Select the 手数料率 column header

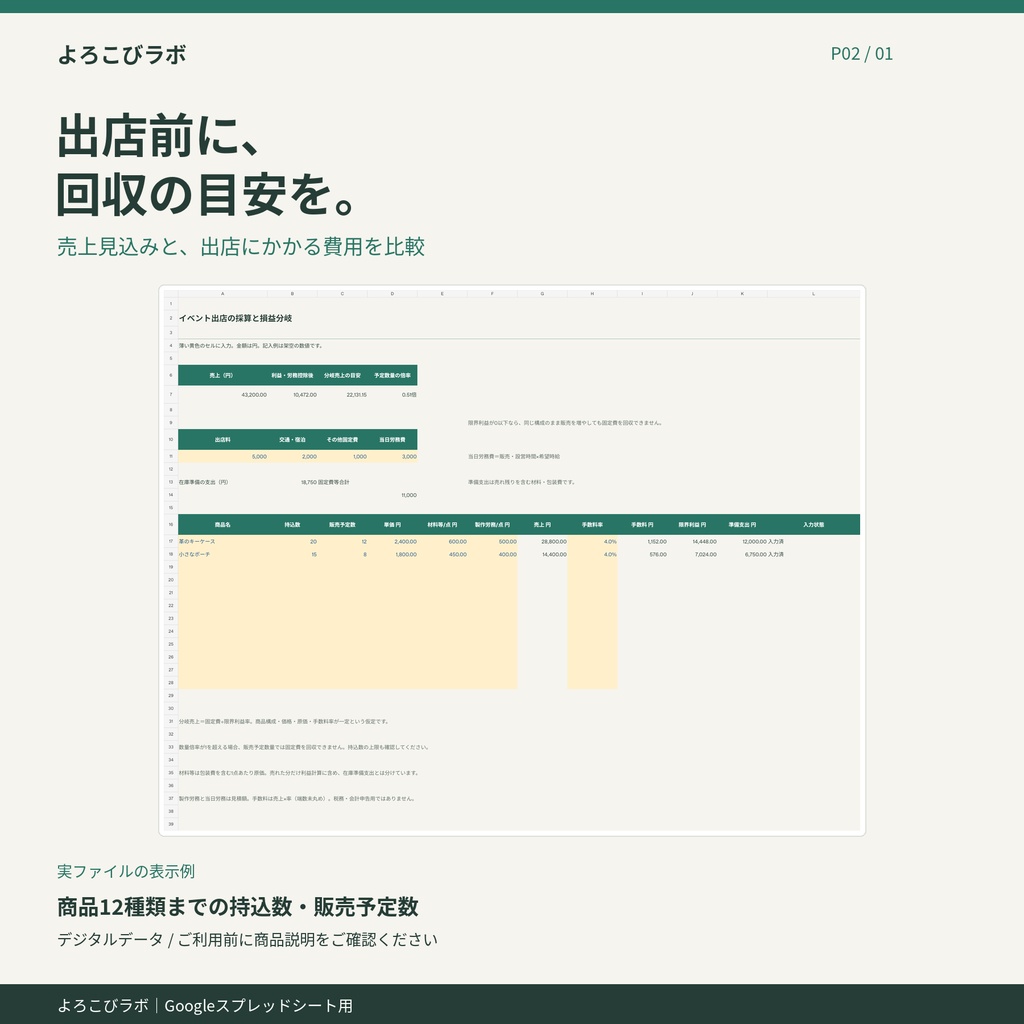click(592, 524)
